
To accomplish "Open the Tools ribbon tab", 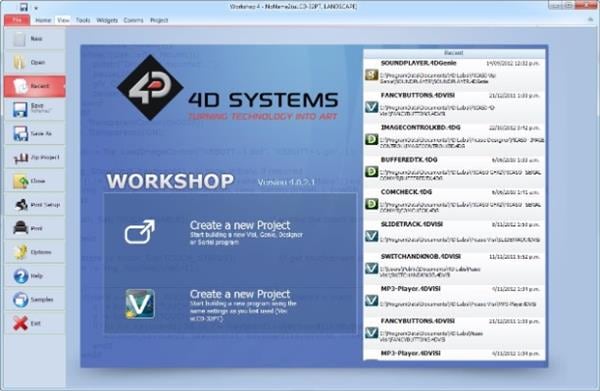I will tap(83, 20).
